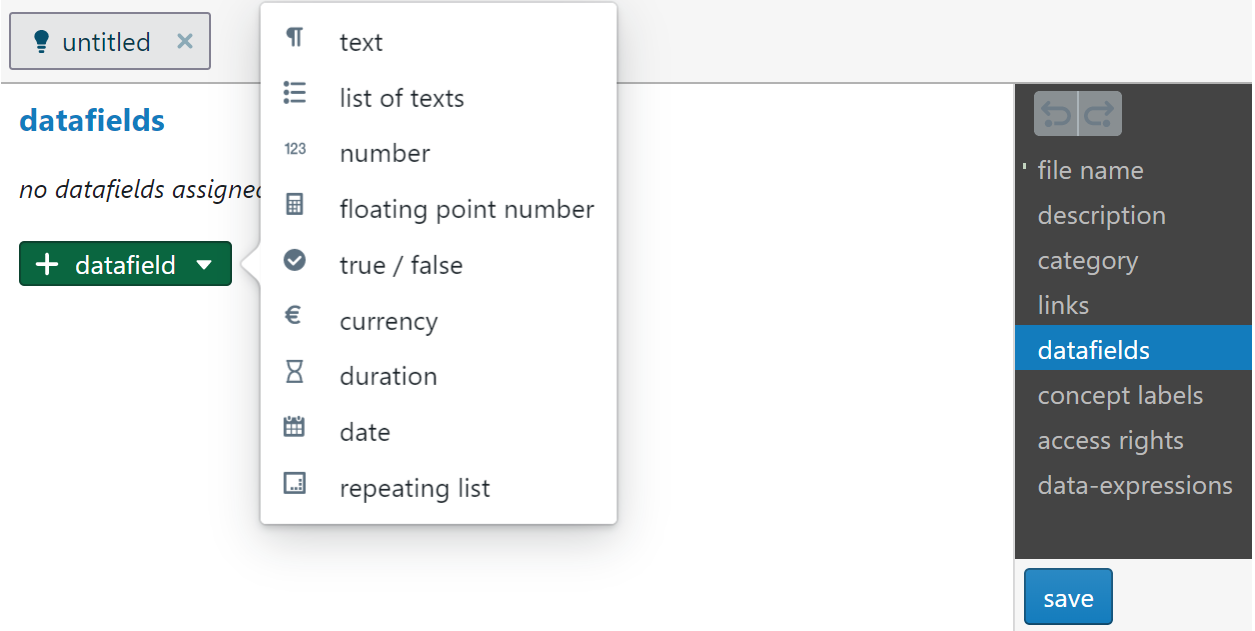Click the redo arrow button
The image size is (1255, 631).
coord(1100,114)
